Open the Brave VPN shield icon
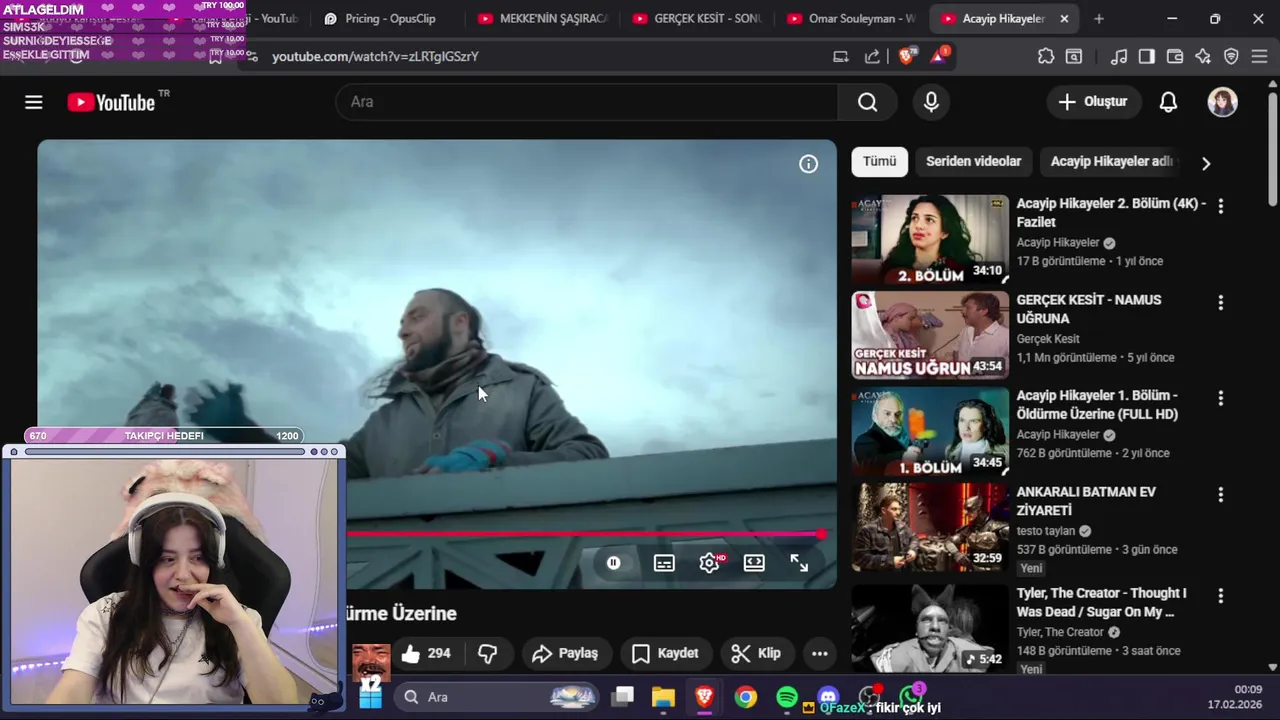Image resolution: width=1280 pixels, height=720 pixels. (x=1231, y=56)
